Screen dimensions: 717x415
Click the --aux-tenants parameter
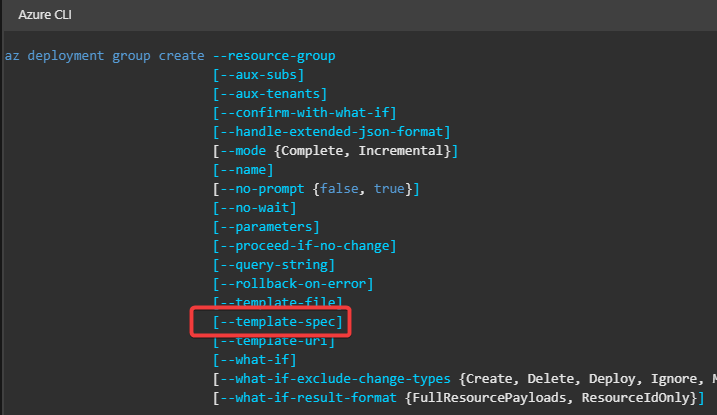(270, 94)
